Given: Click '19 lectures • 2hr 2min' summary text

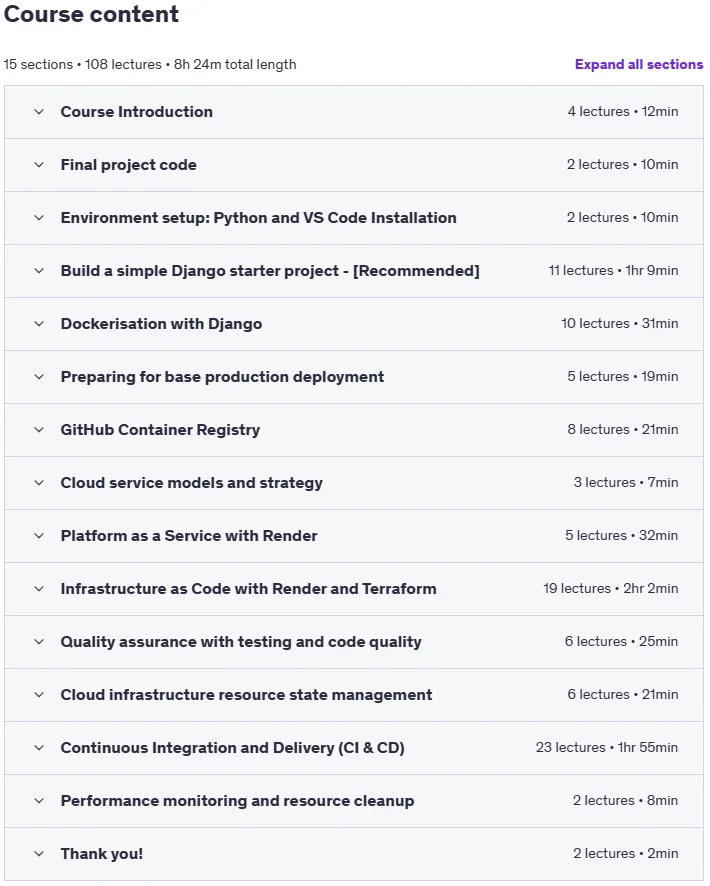Looking at the screenshot, I should click(x=611, y=589).
